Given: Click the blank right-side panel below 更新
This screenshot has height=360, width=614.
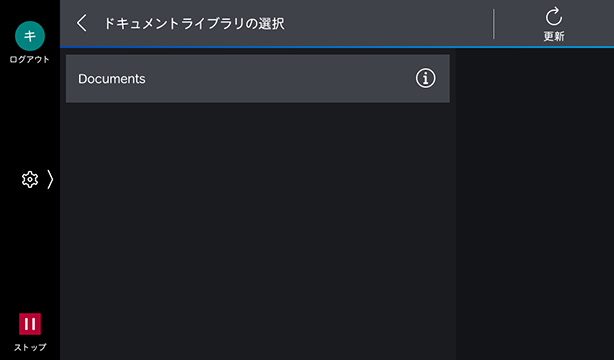Looking at the screenshot, I should 535,204.
